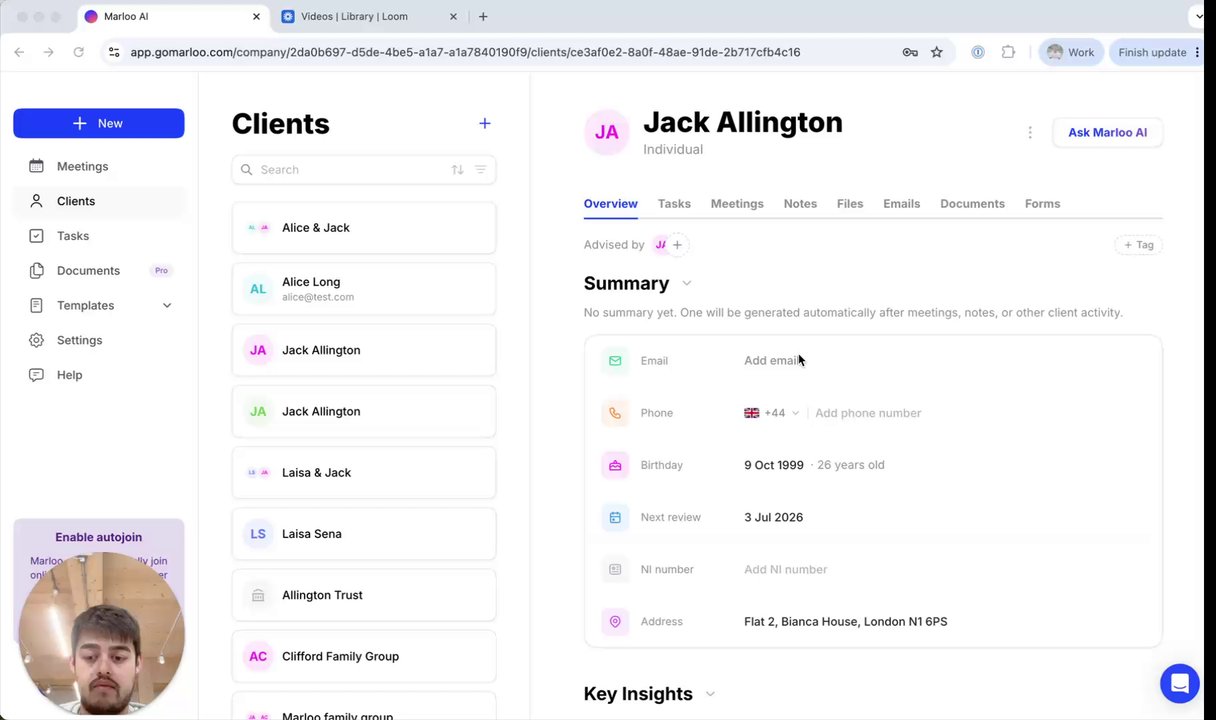Open the Alice & Jack client row
This screenshot has height=720, width=1216.
364,228
